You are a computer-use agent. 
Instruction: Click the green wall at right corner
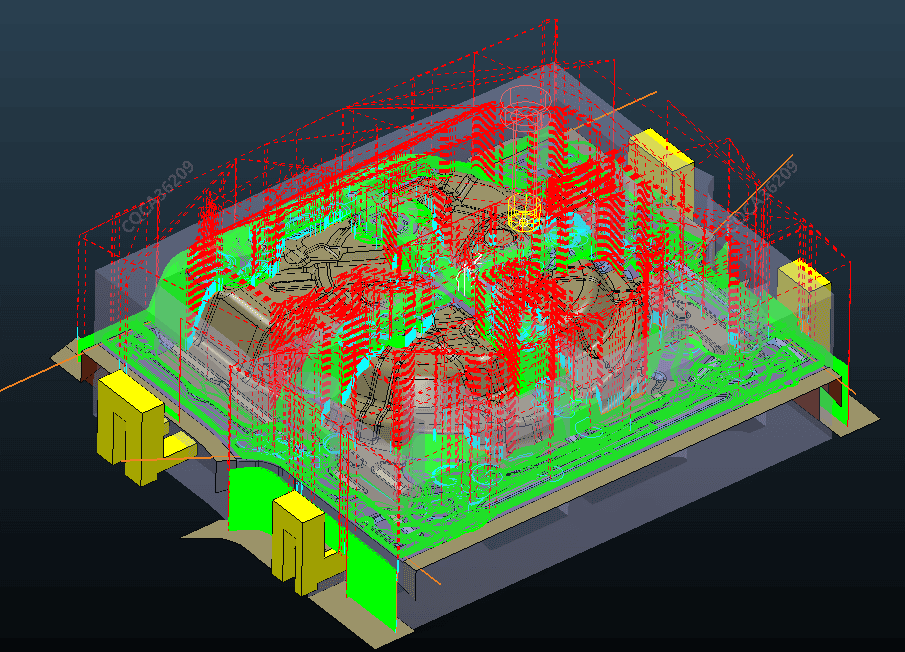[834, 398]
